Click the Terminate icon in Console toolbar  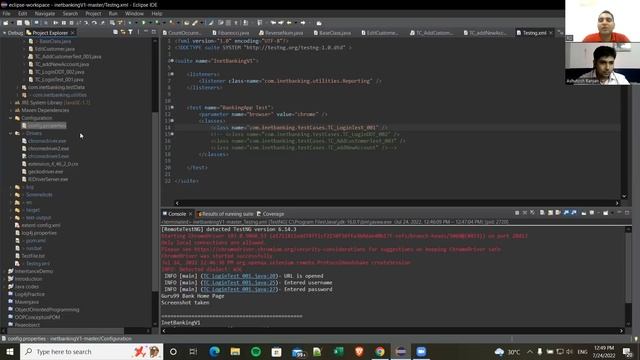[517, 213]
